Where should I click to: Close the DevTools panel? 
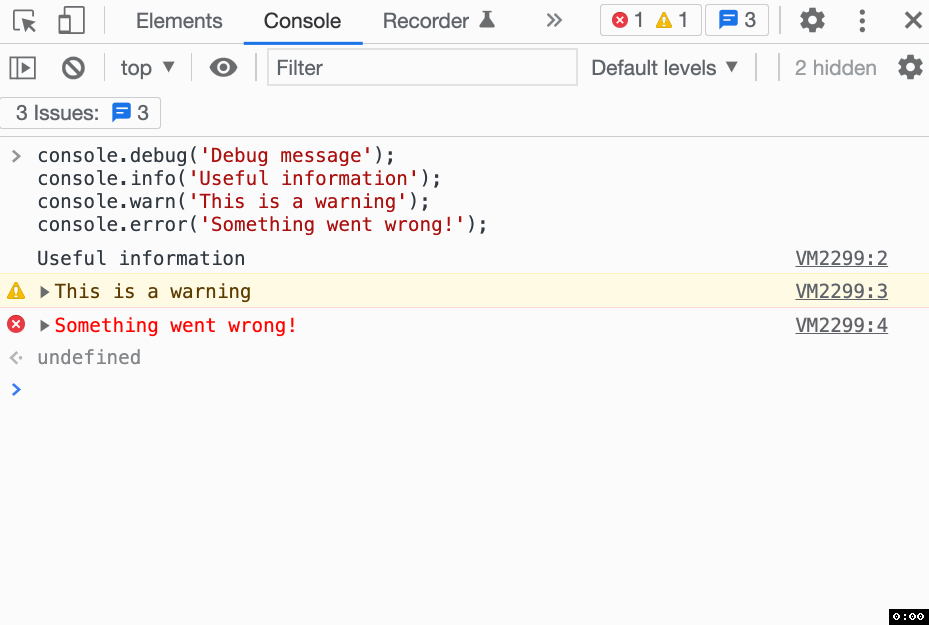tap(912, 21)
